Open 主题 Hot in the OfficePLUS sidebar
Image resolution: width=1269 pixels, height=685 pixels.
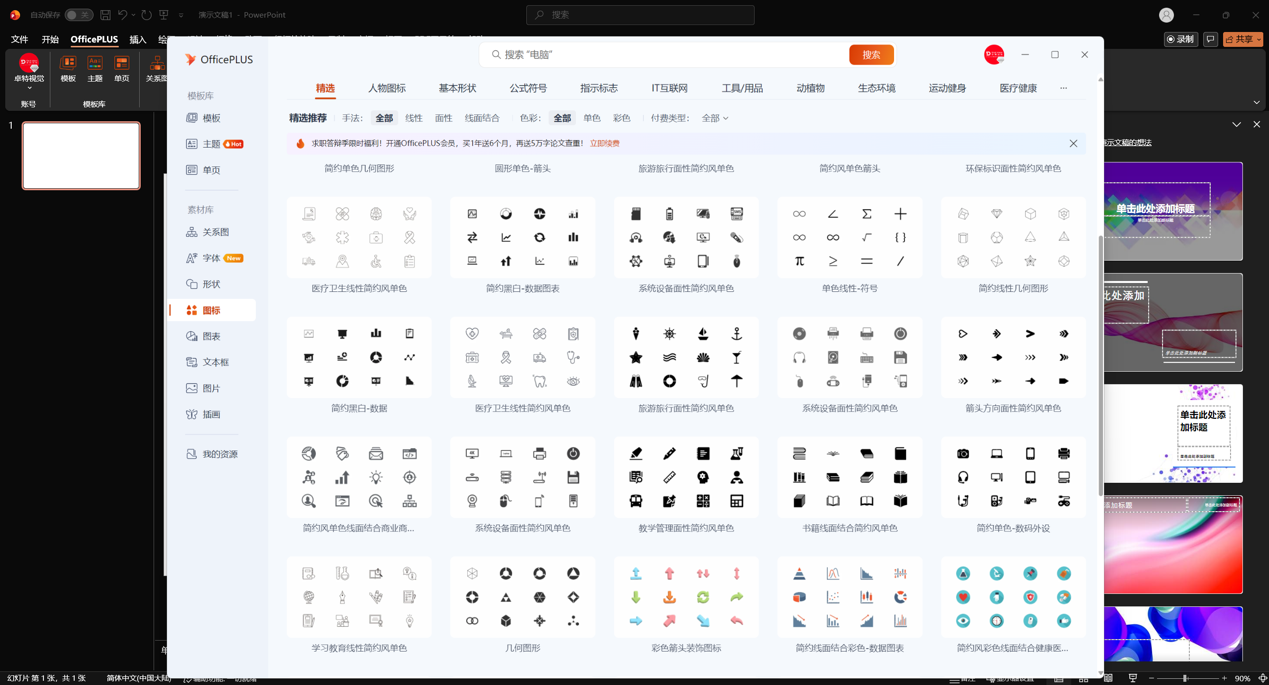(x=212, y=144)
